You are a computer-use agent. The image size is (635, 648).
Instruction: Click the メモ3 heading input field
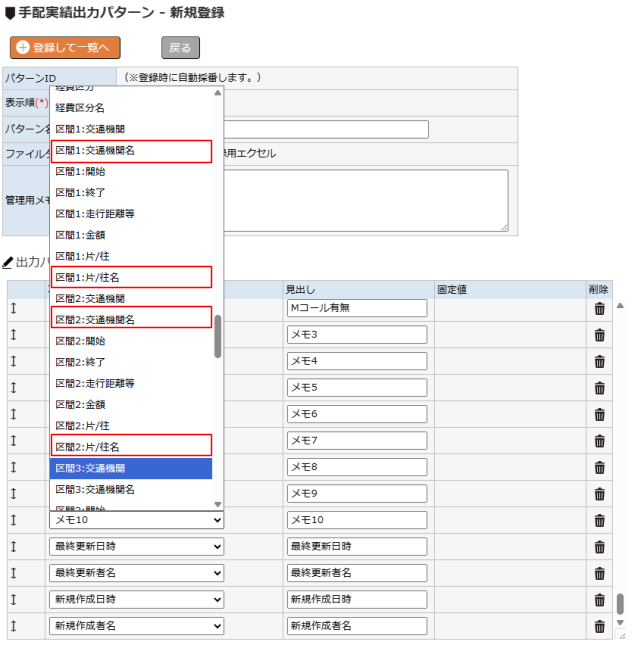click(x=356, y=334)
